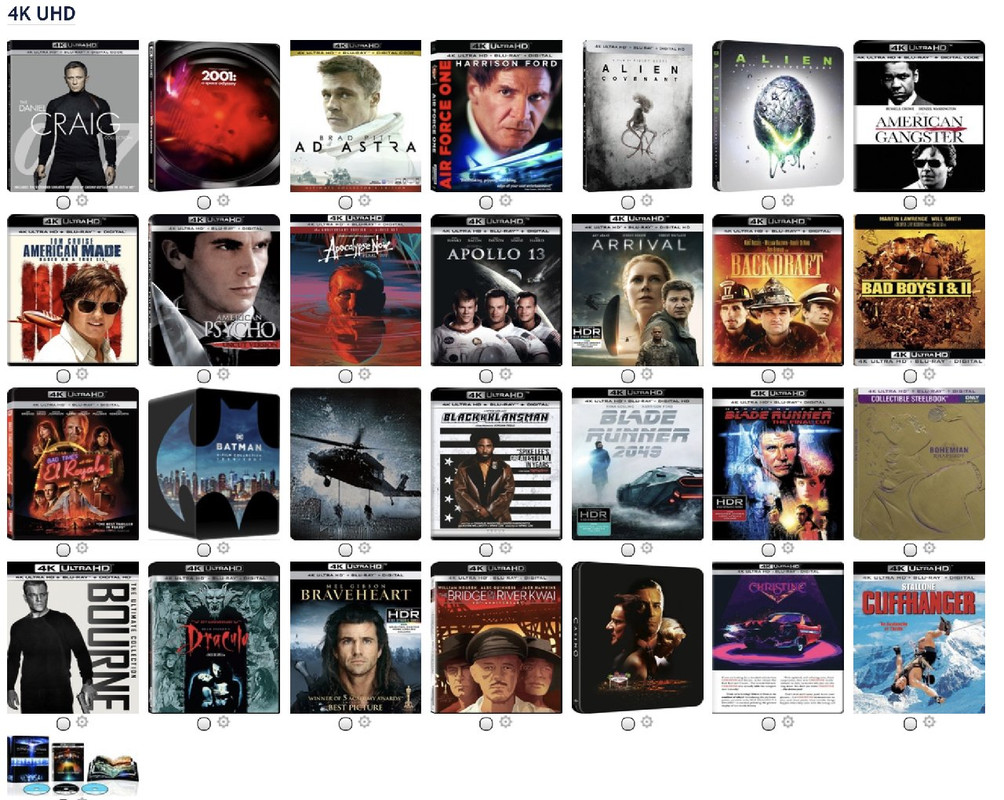The image size is (1004, 800).
Task: Open the gear icon under Casino steelbook
Action: [647, 722]
